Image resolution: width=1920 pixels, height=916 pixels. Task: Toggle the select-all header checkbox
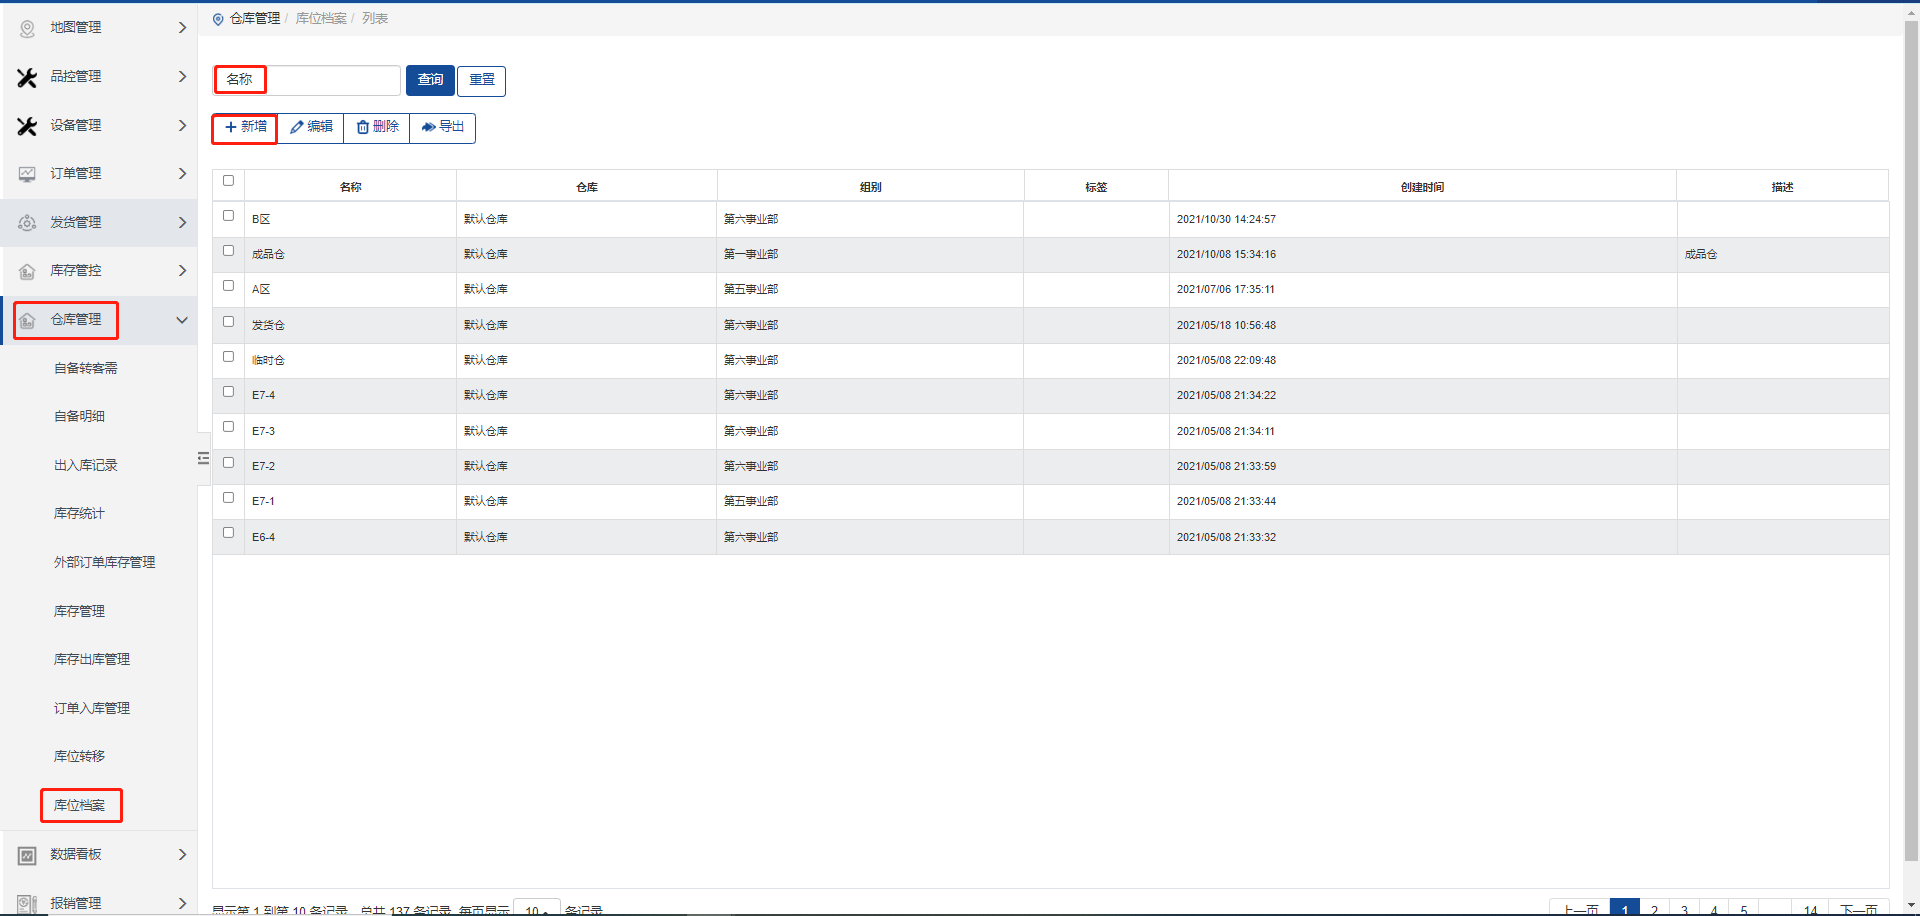228,181
